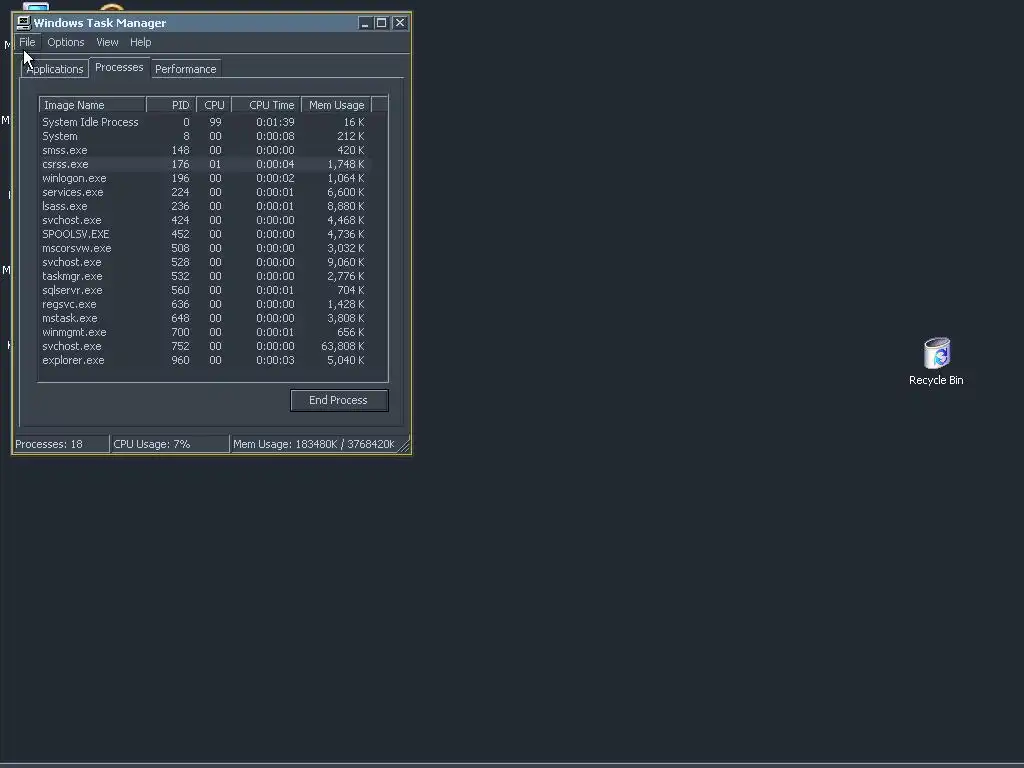The height and width of the screenshot is (768, 1024).
Task: Click the CPU Usage: 7% status entry
Action: pyautogui.click(x=170, y=444)
